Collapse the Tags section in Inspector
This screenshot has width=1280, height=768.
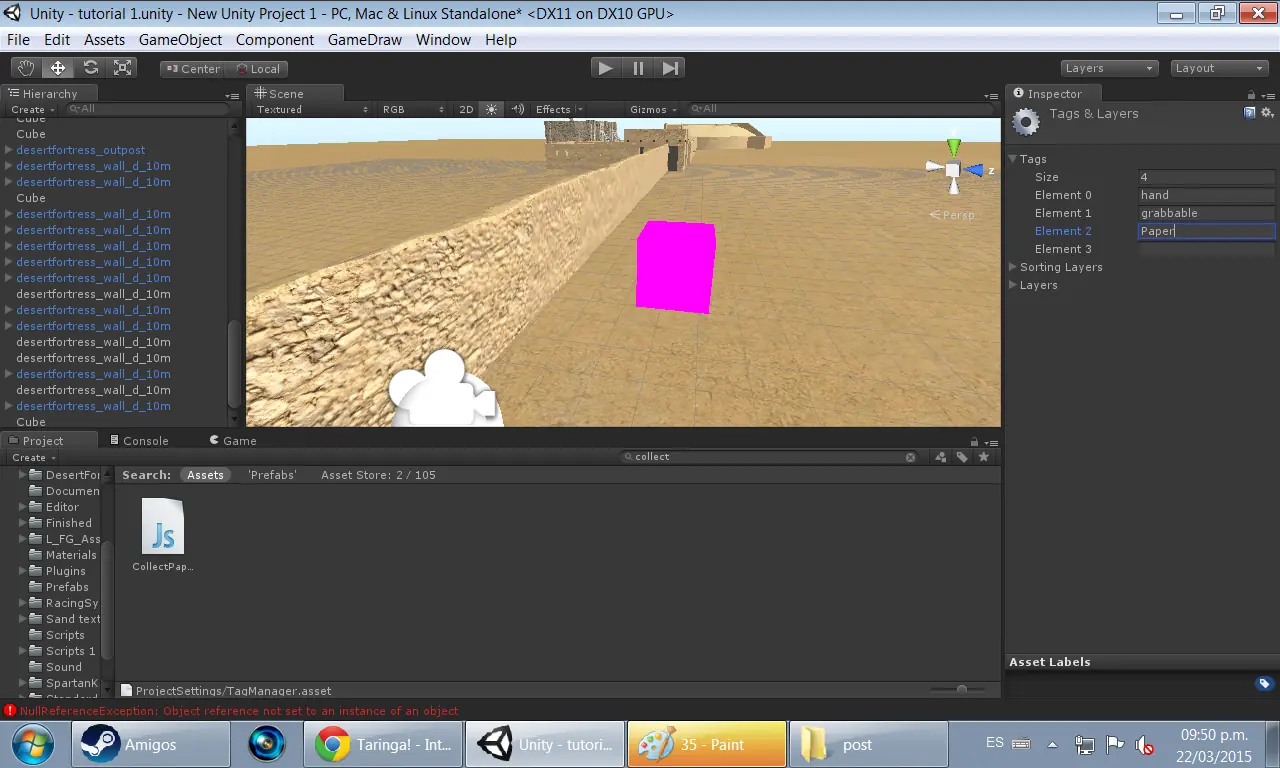point(1012,159)
